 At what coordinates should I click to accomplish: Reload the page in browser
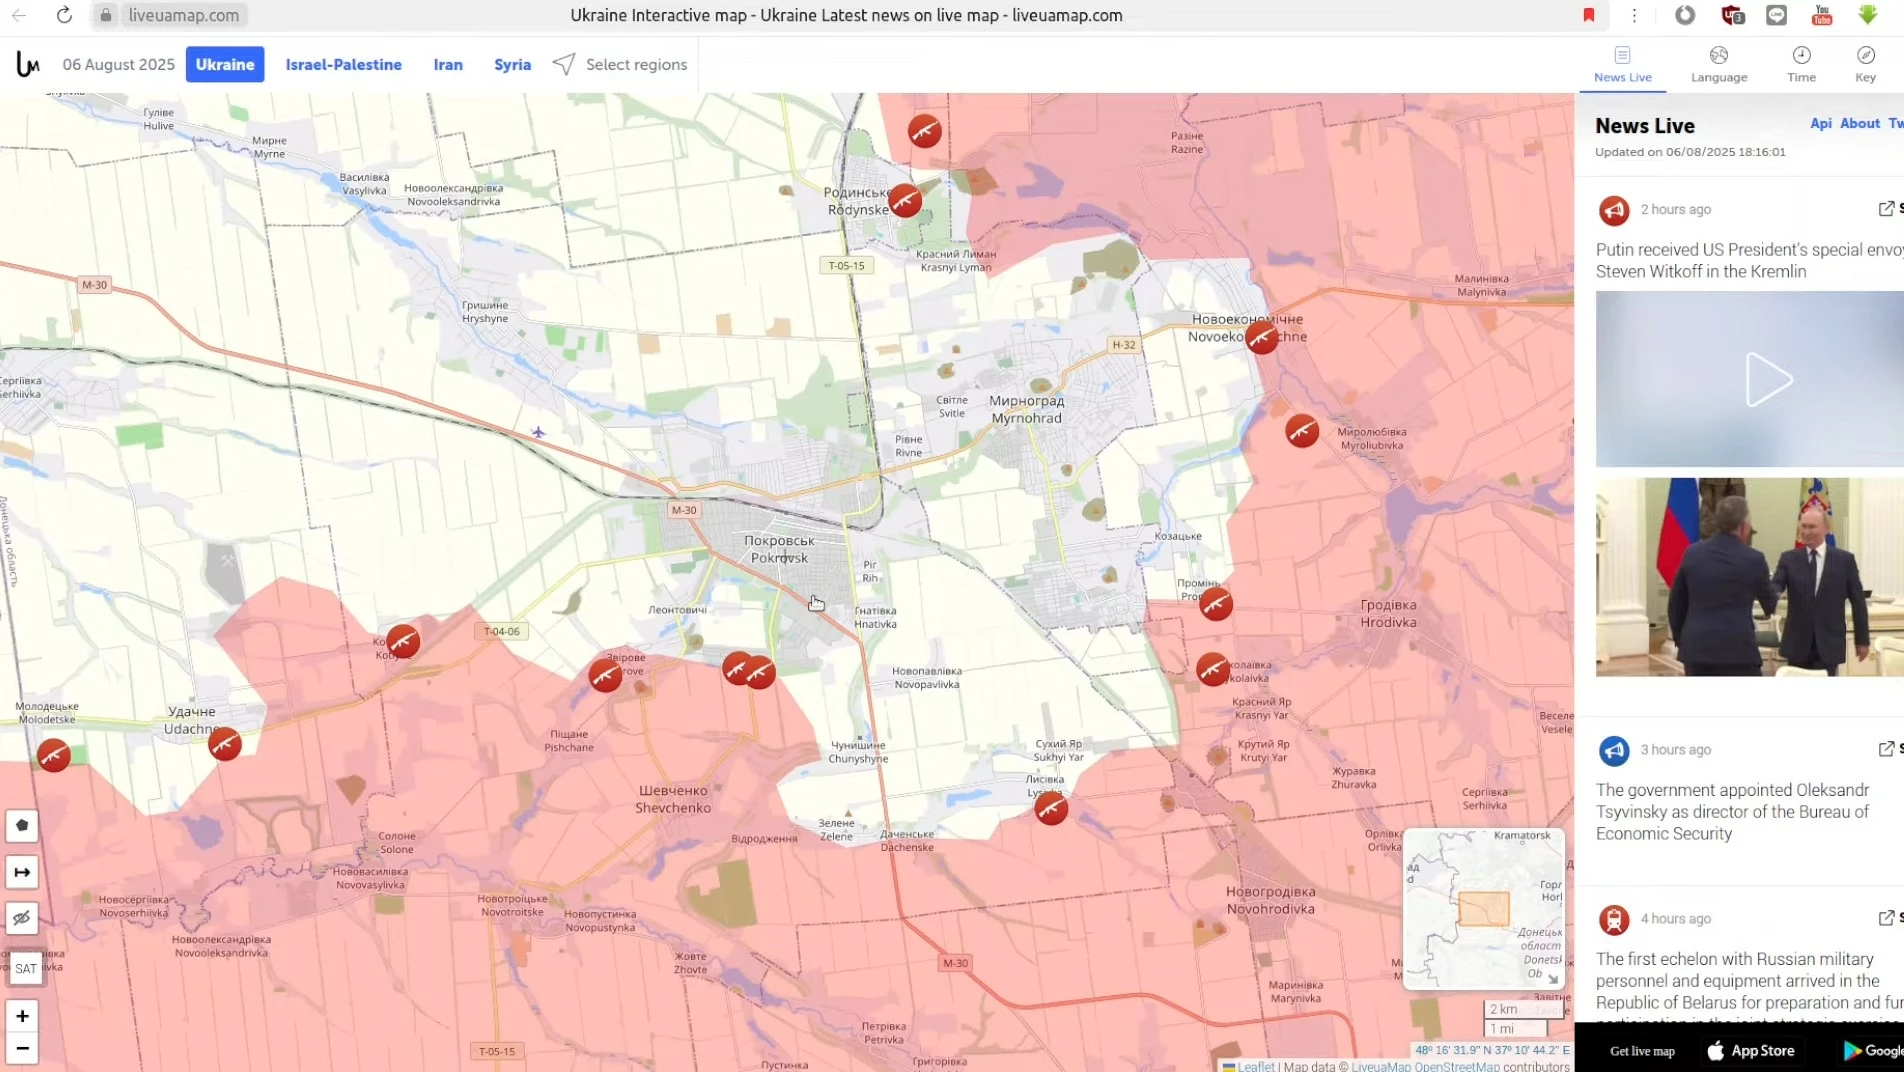64,15
